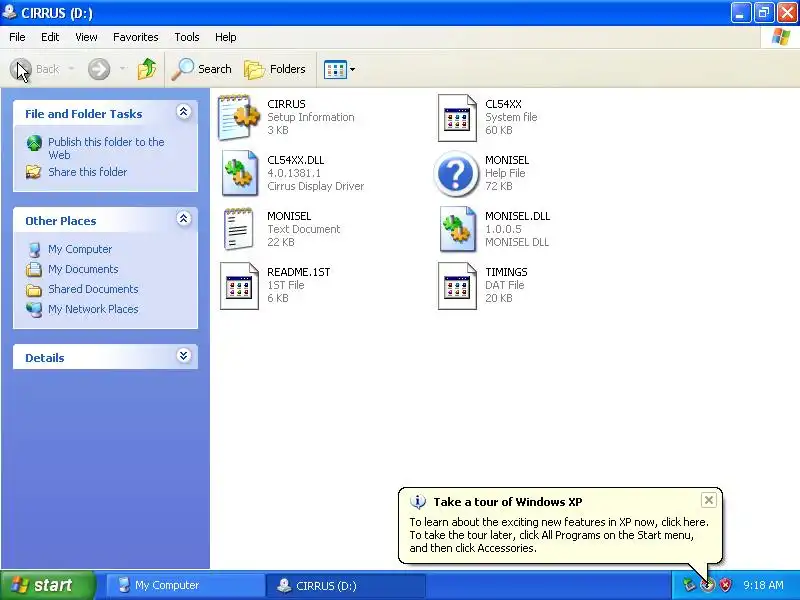Go up one folder level

pos(147,69)
